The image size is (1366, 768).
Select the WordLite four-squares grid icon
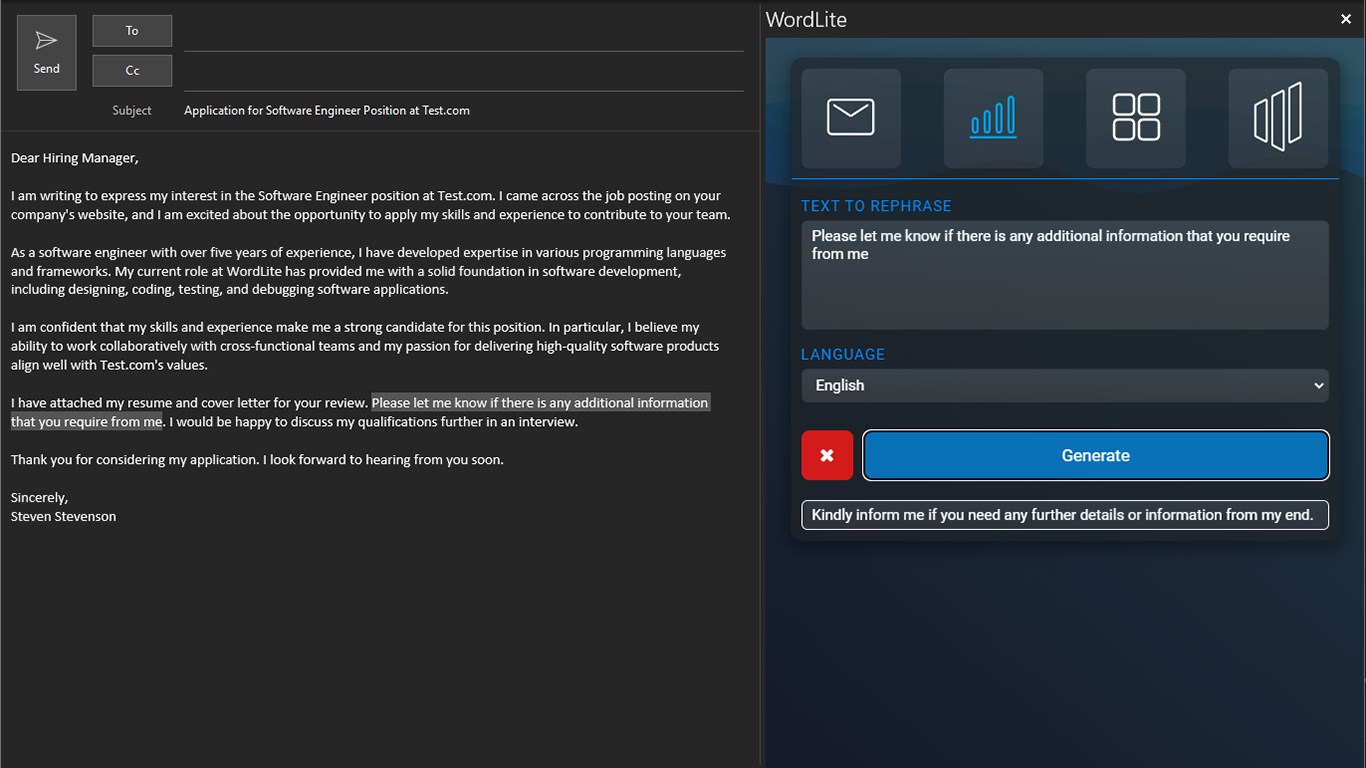coord(1136,118)
